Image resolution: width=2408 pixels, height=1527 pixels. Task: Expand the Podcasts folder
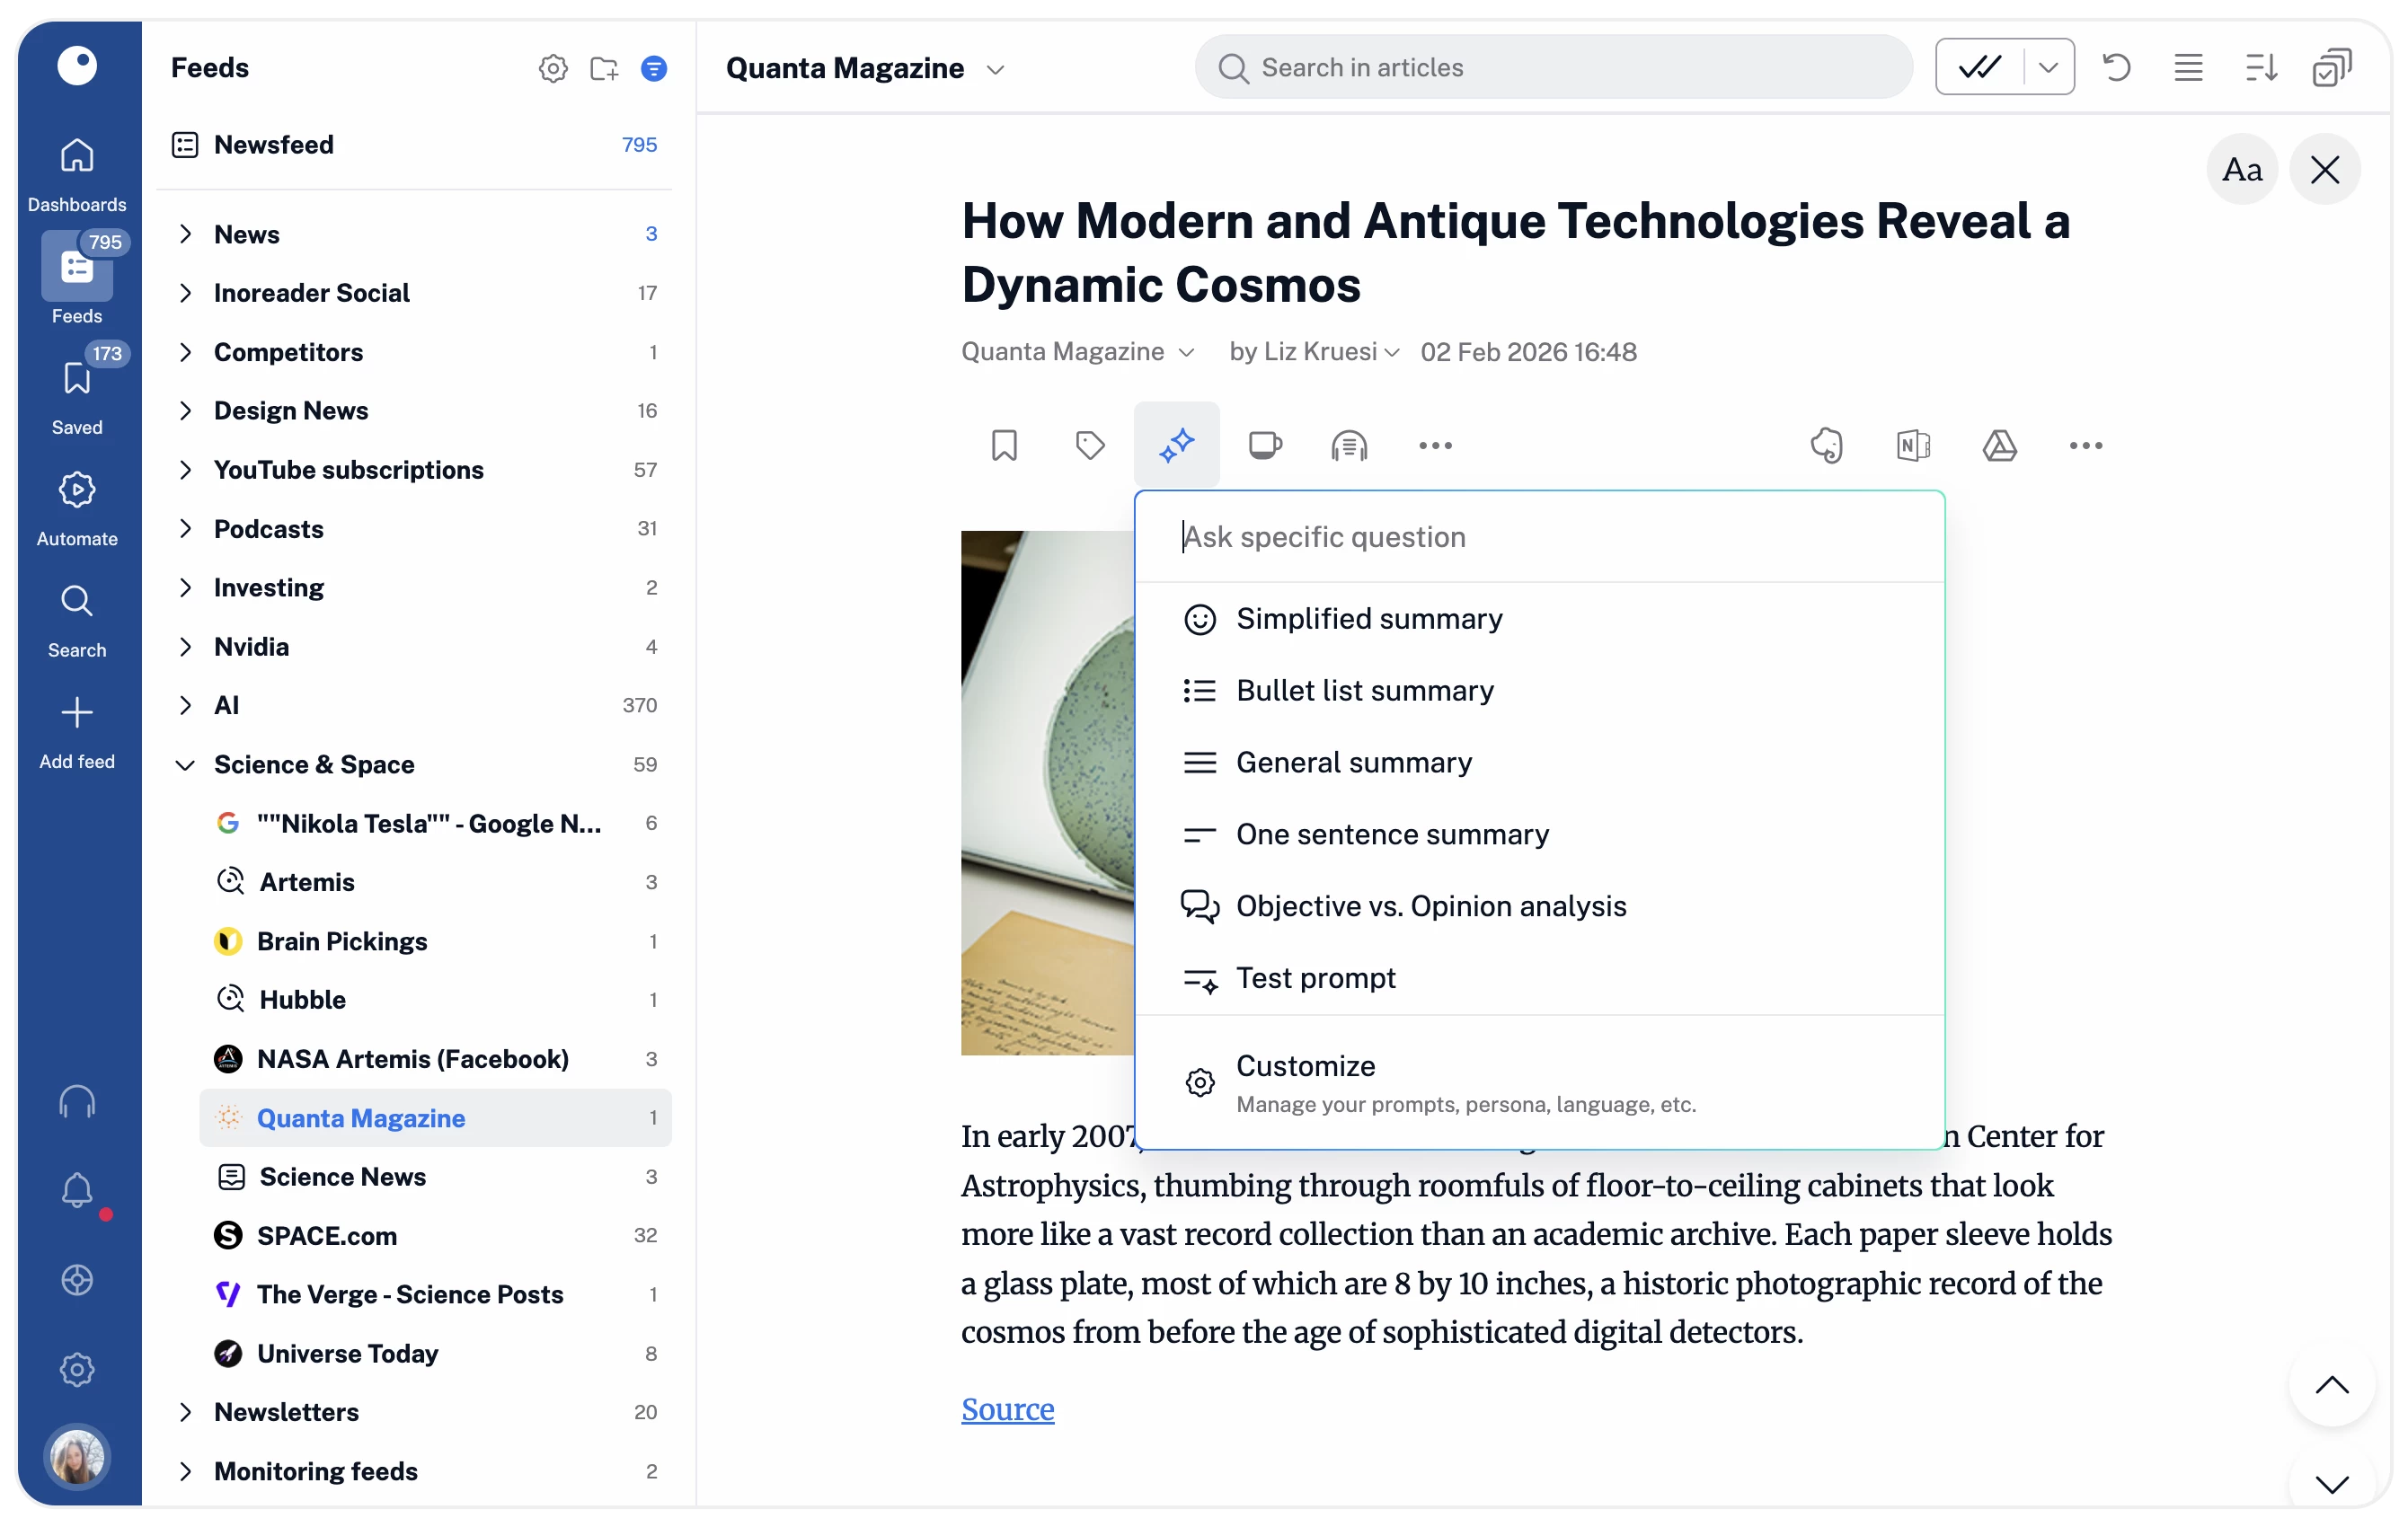[x=185, y=529]
